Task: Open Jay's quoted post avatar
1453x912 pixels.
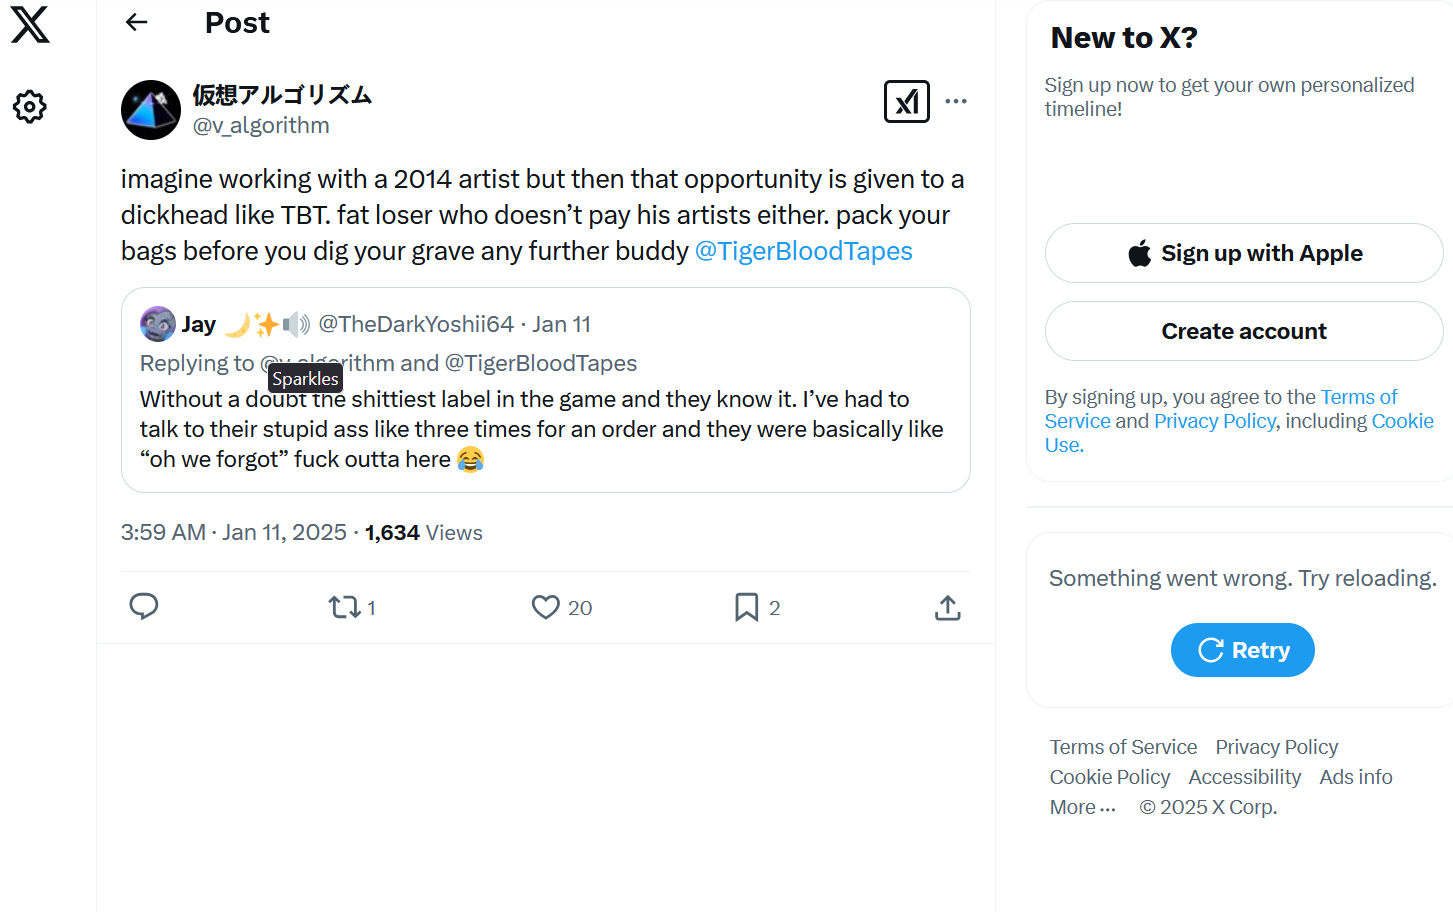Action: coord(158,324)
